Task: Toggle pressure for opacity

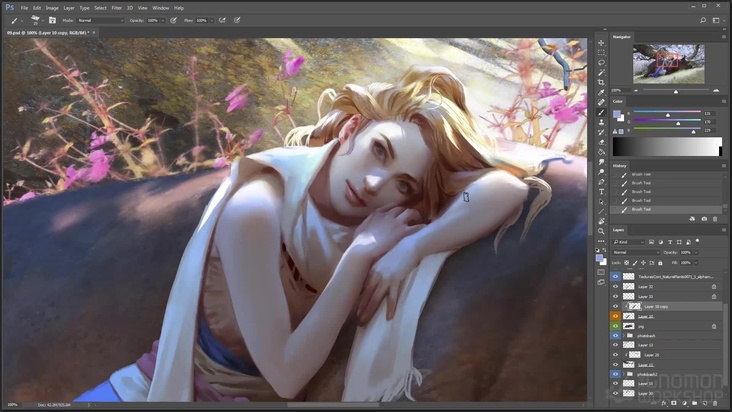Action: coord(173,20)
